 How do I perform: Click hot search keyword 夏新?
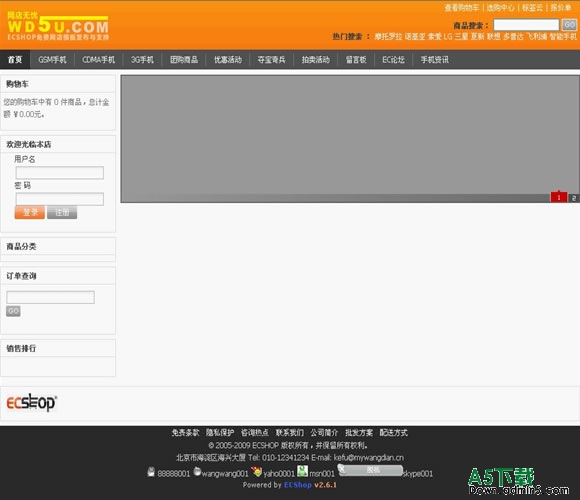click(477, 37)
